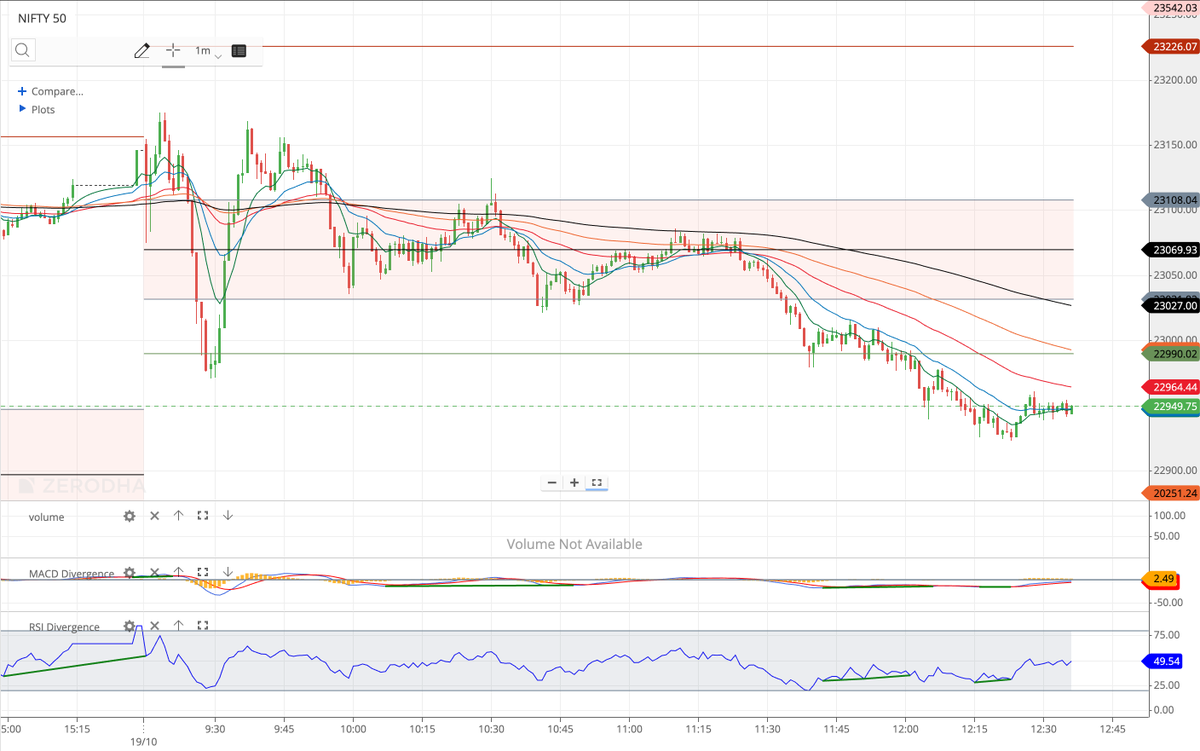
Task: Zoom out the chart with minus button
Action: pos(552,483)
